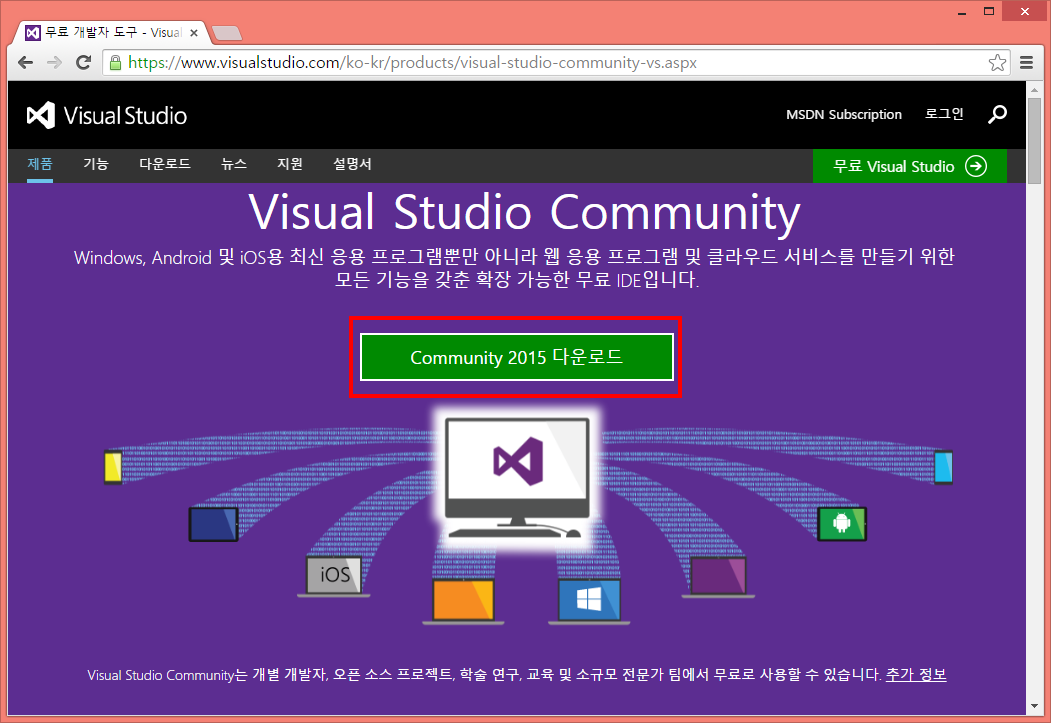Select the 제품 navigation item
Viewport: 1051px width, 723px height.
pyautogui.click(x=40, y=164)
